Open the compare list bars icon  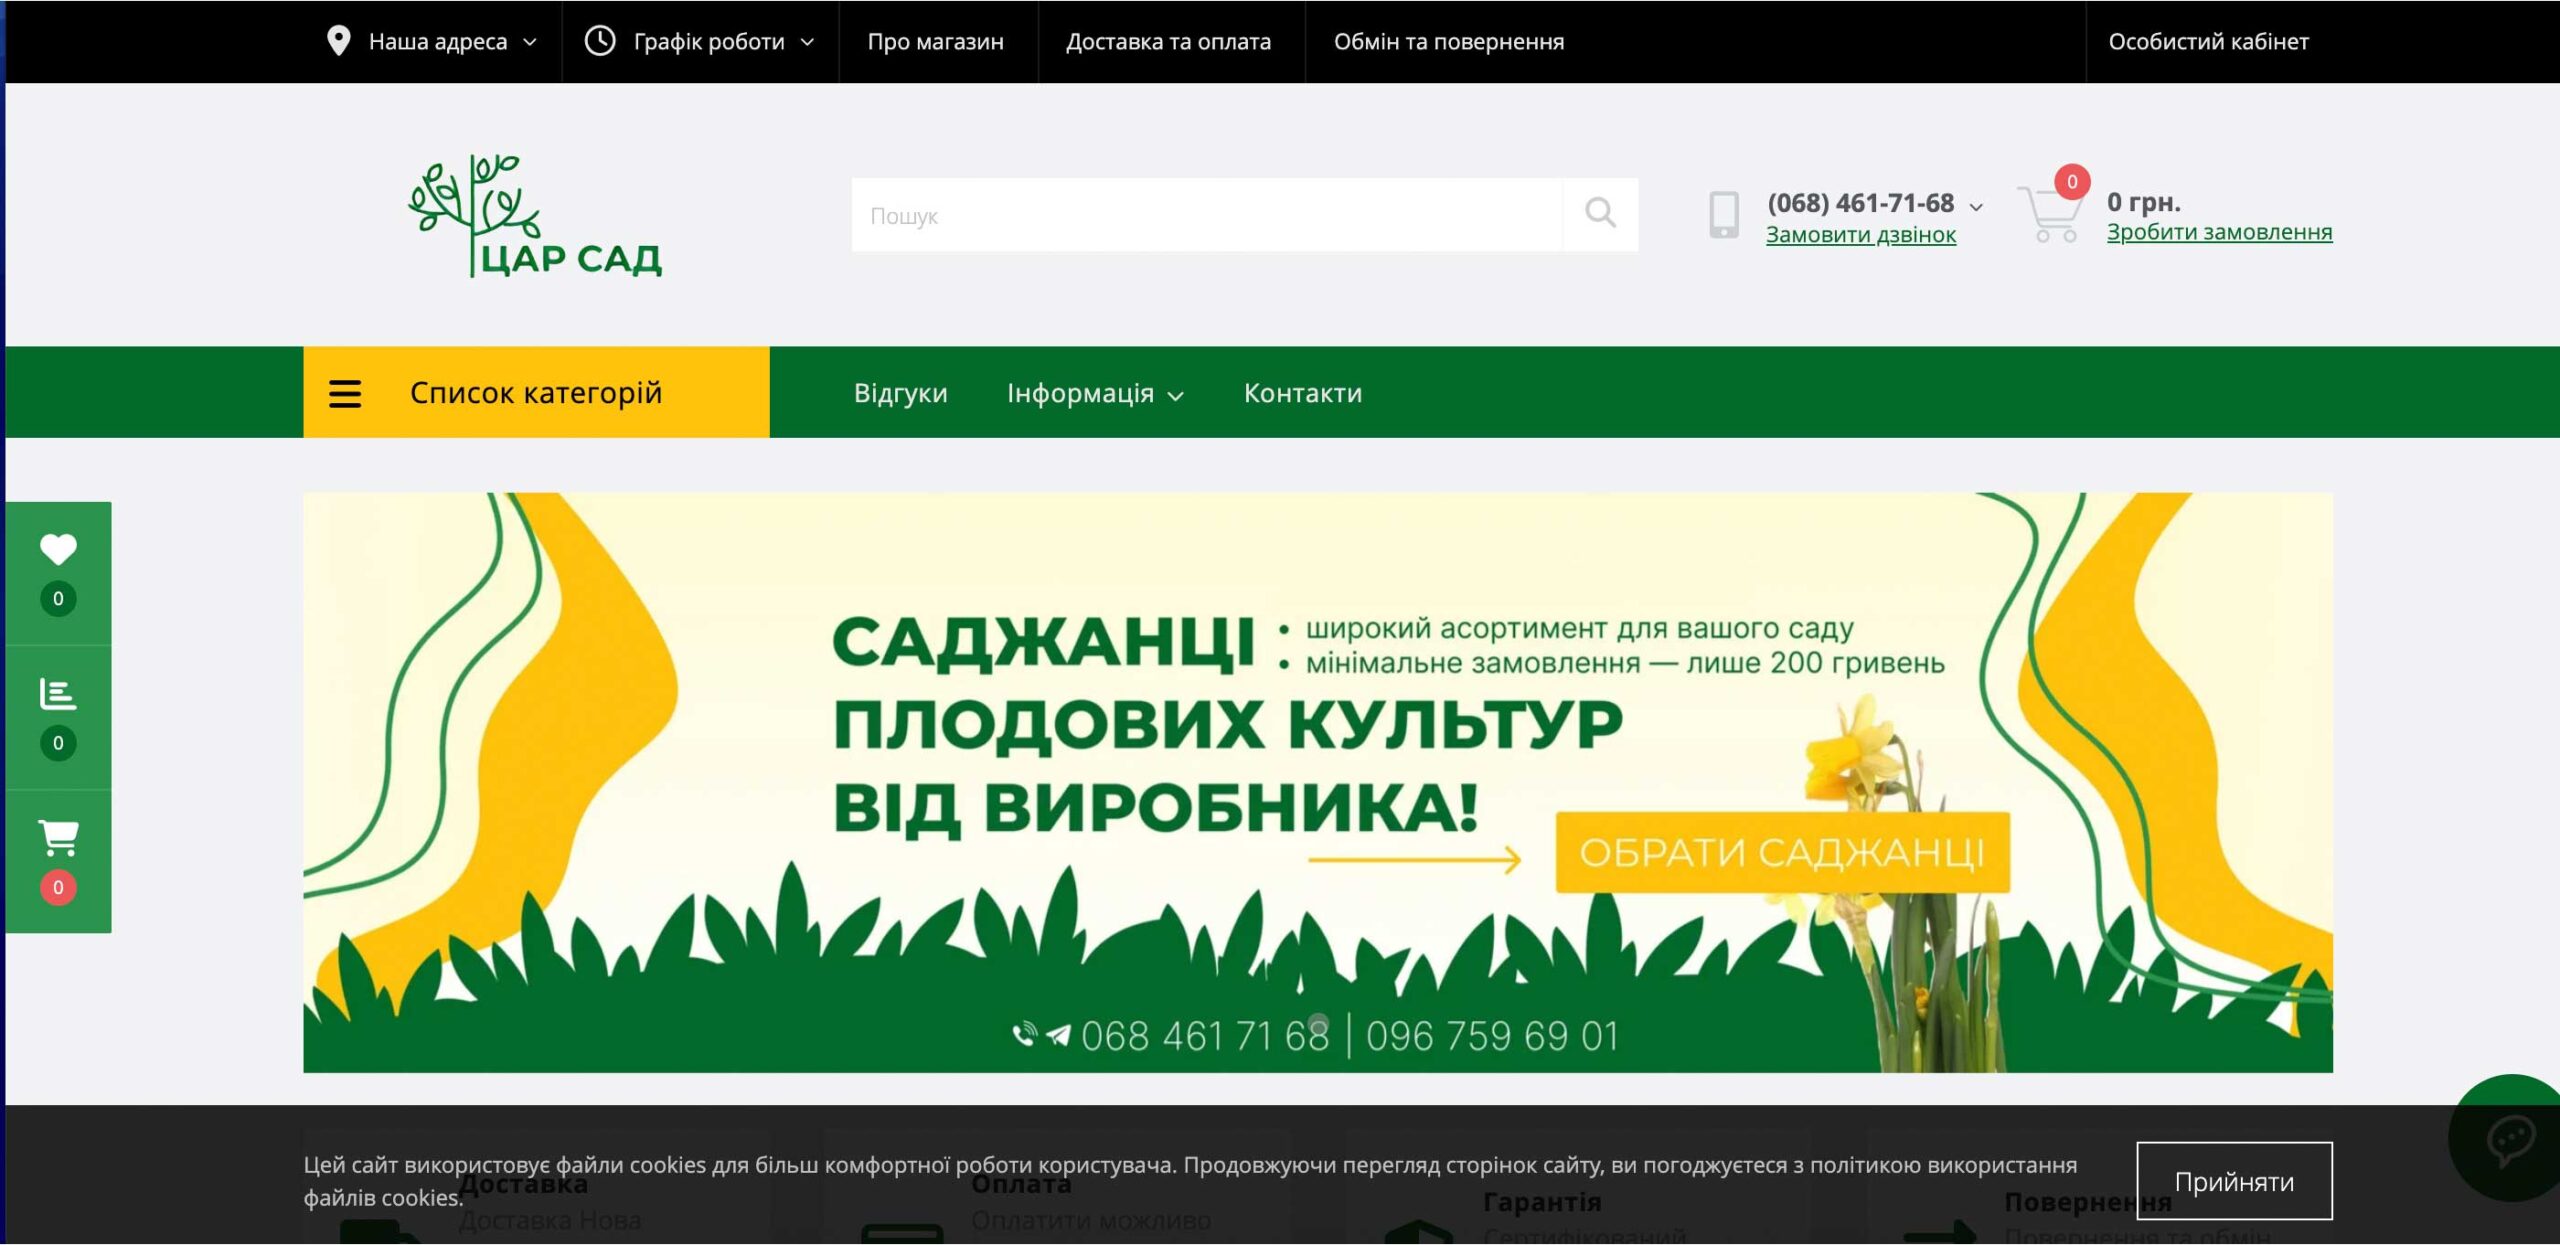58,694
